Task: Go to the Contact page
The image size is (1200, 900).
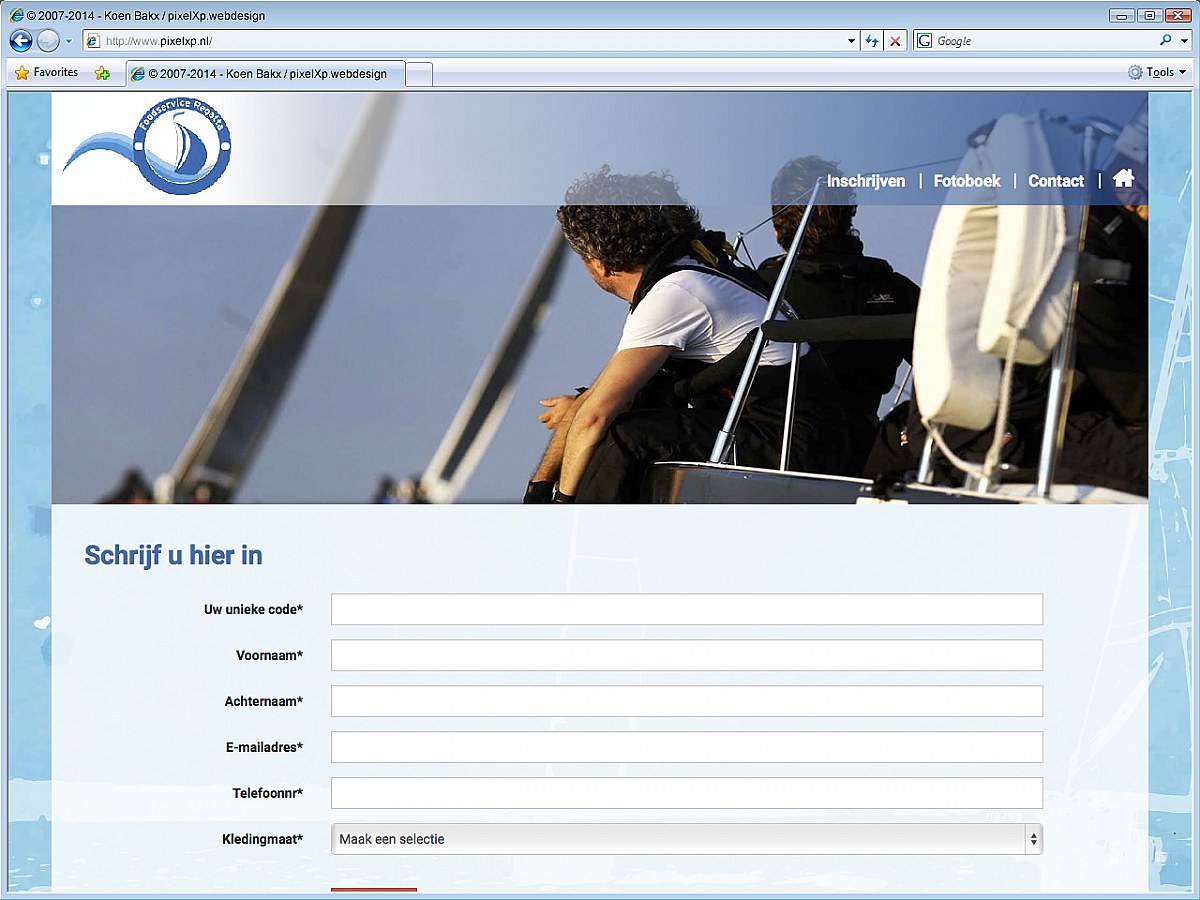Action: (1055, 181)
